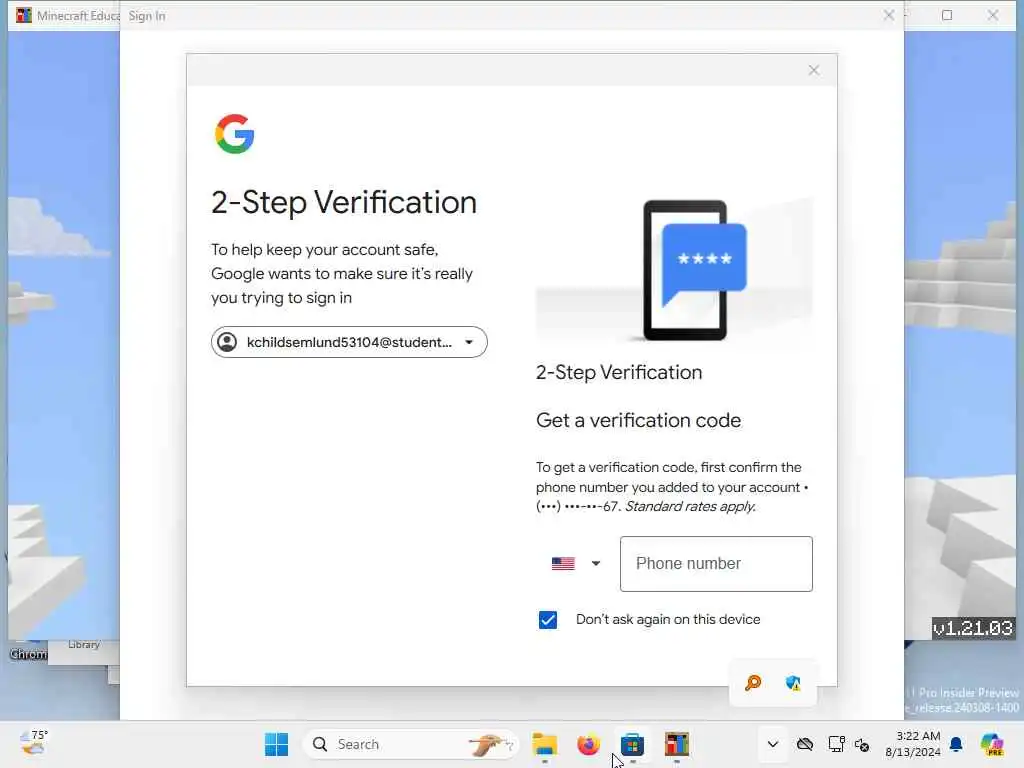
Task: Click the account avatar icon in selector
Action: tap(227, 342)
